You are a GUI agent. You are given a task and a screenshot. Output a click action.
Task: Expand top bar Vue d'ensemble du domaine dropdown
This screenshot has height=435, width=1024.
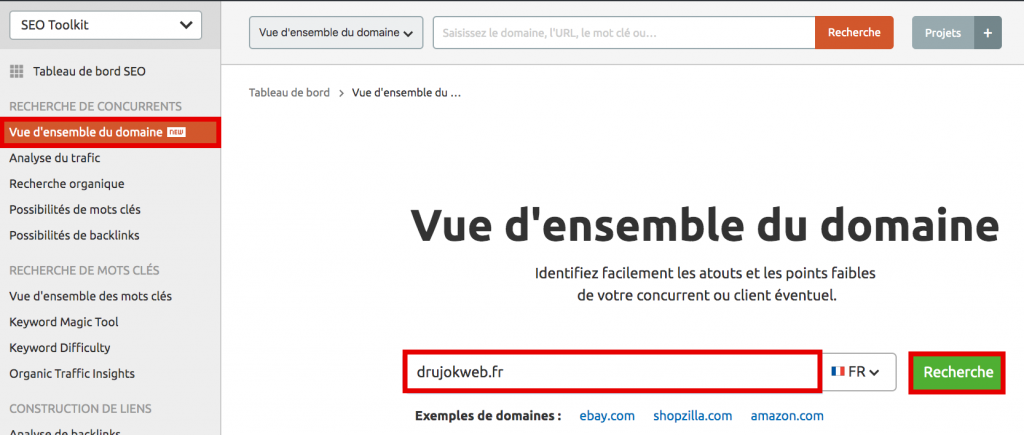pos(336,33)
